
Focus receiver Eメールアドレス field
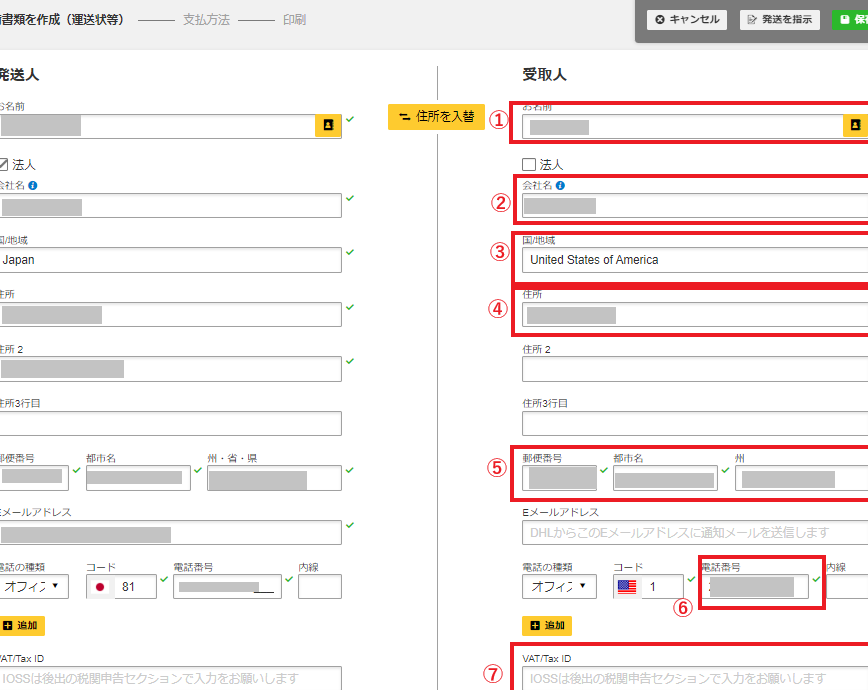click(695, 533)
